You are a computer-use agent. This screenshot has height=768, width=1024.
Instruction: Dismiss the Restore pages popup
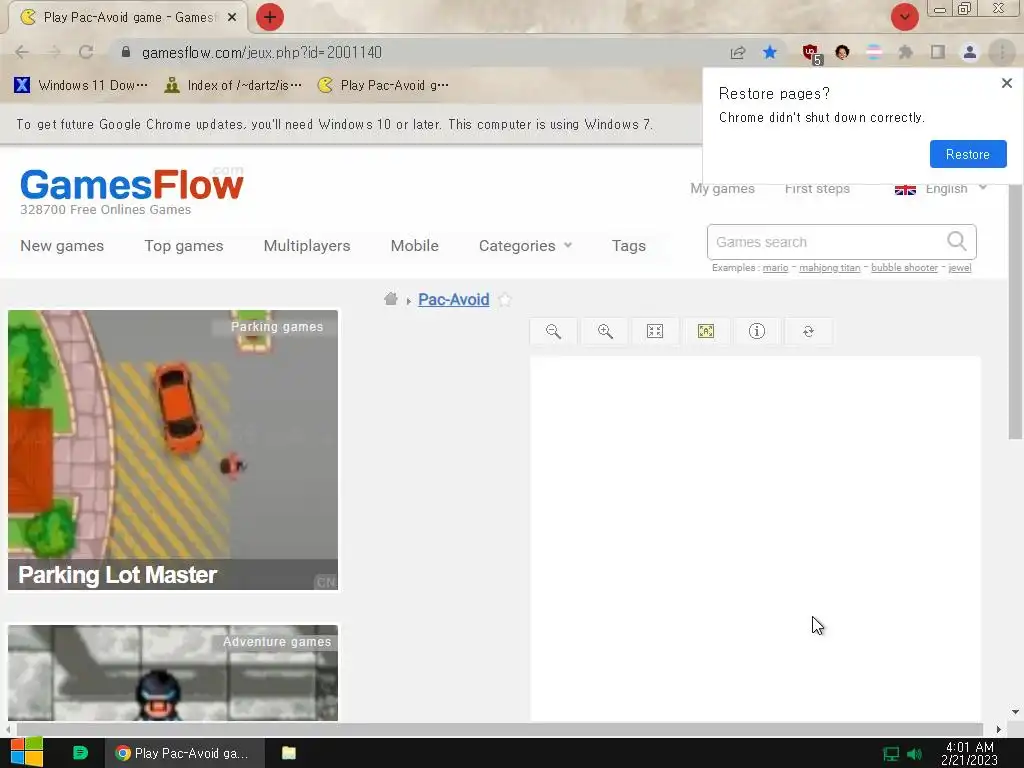pos(1006,83)
